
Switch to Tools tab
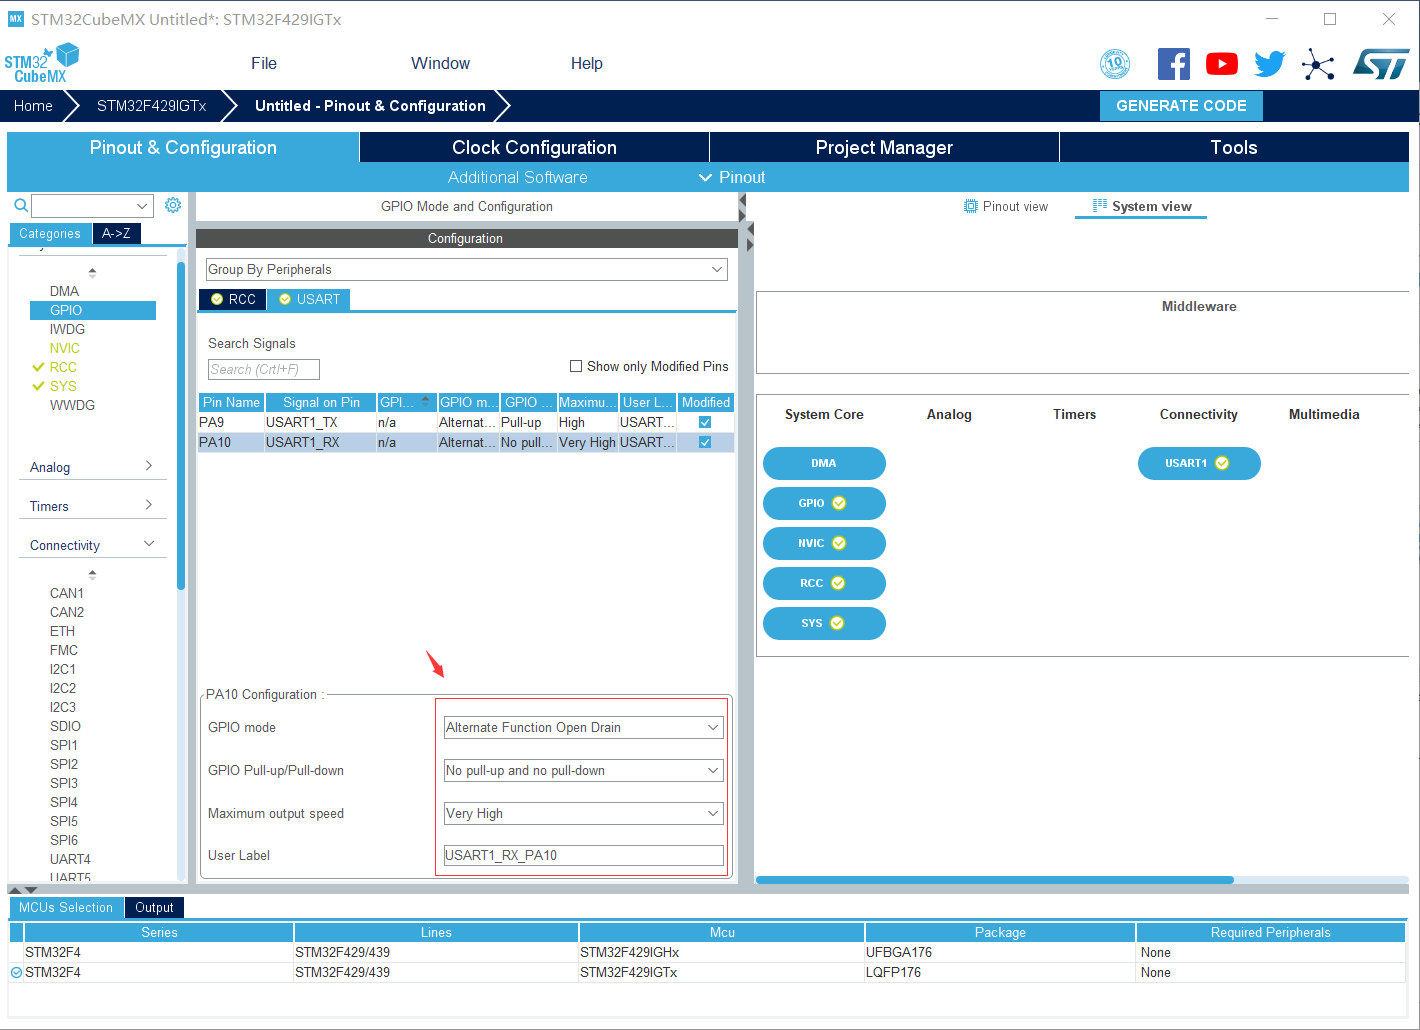1234,147
